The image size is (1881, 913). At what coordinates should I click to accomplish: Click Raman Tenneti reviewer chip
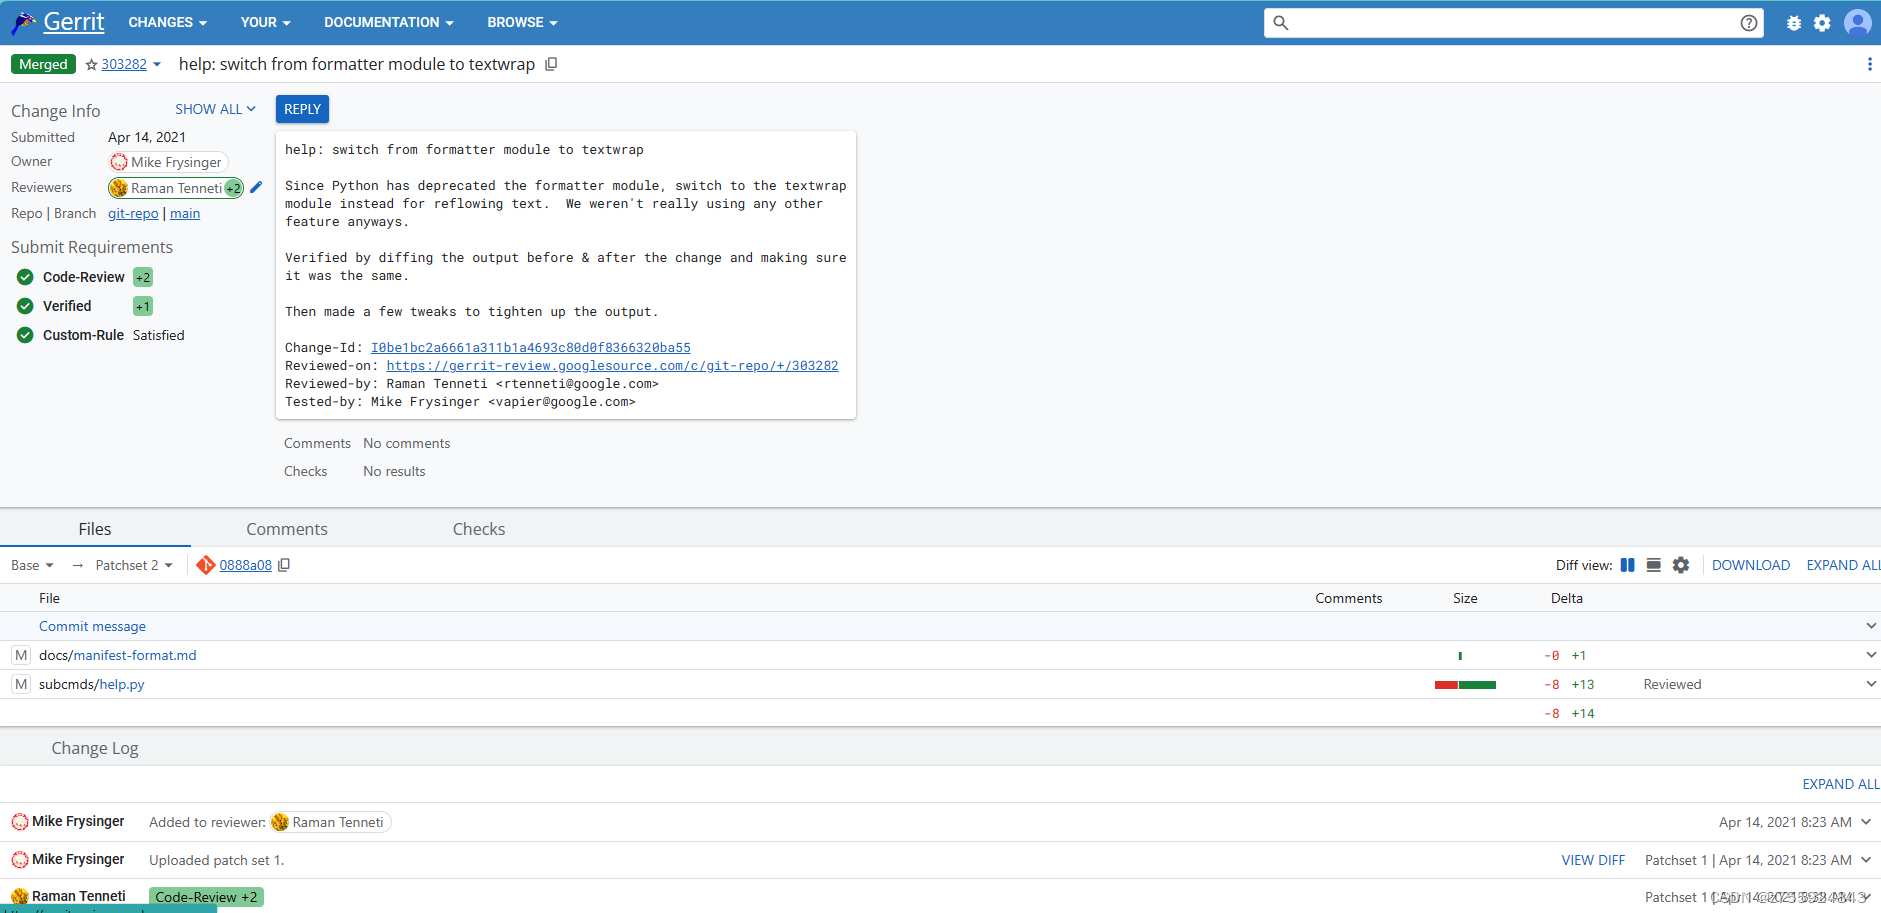click(176, 188)
